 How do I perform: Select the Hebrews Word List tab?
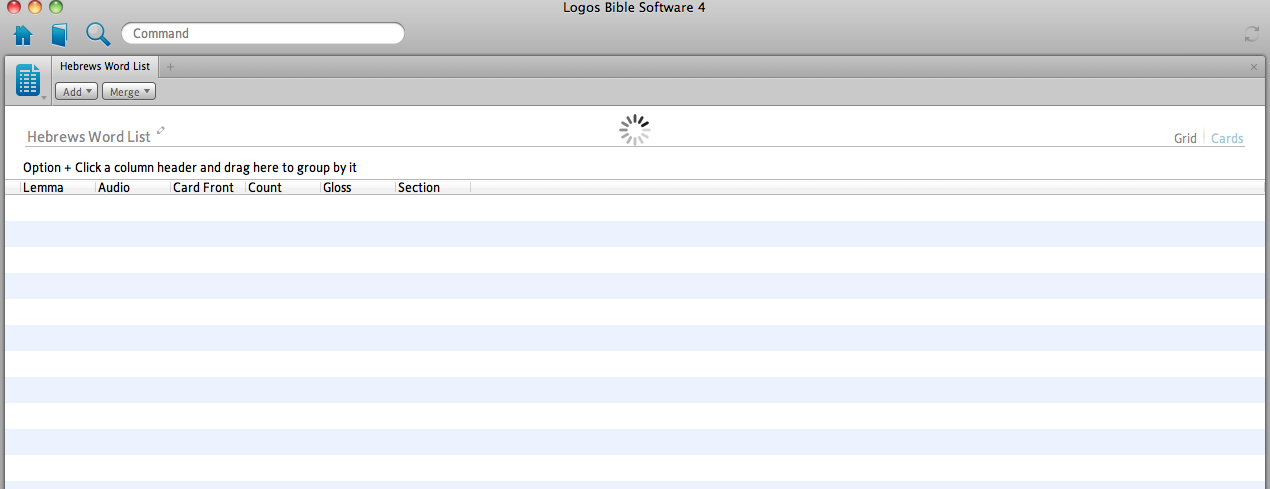coord(105,66)
